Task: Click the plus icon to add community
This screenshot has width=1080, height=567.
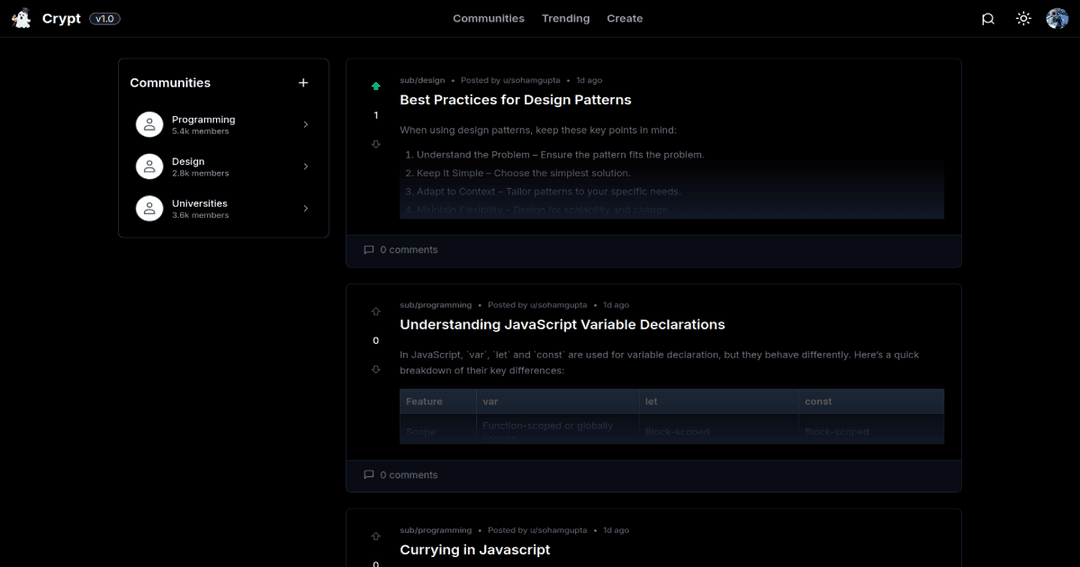Action: tap(304, 83)
